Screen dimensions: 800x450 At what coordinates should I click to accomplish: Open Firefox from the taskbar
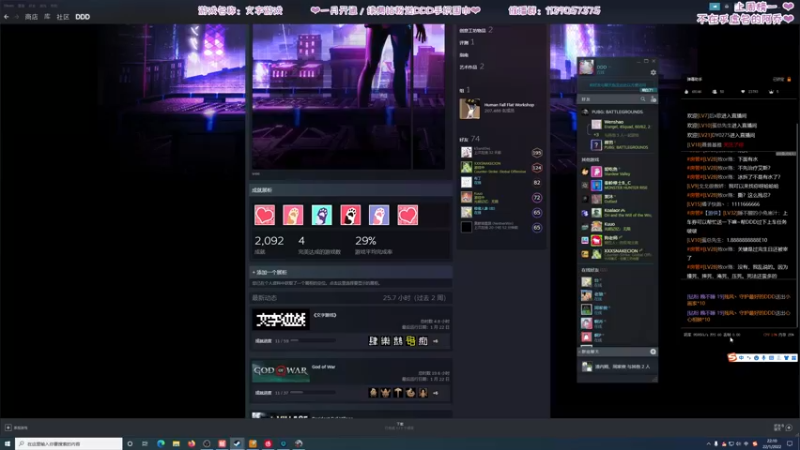coord(191,444)
